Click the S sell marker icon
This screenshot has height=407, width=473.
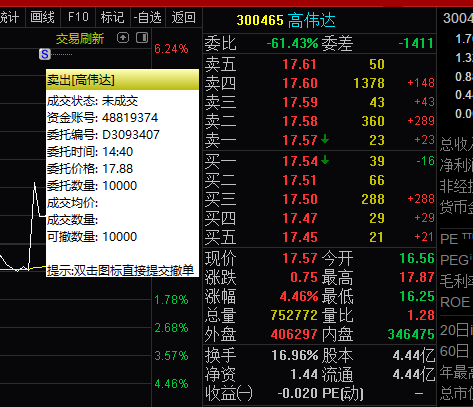pyautogui.click(x=45, y=54)
